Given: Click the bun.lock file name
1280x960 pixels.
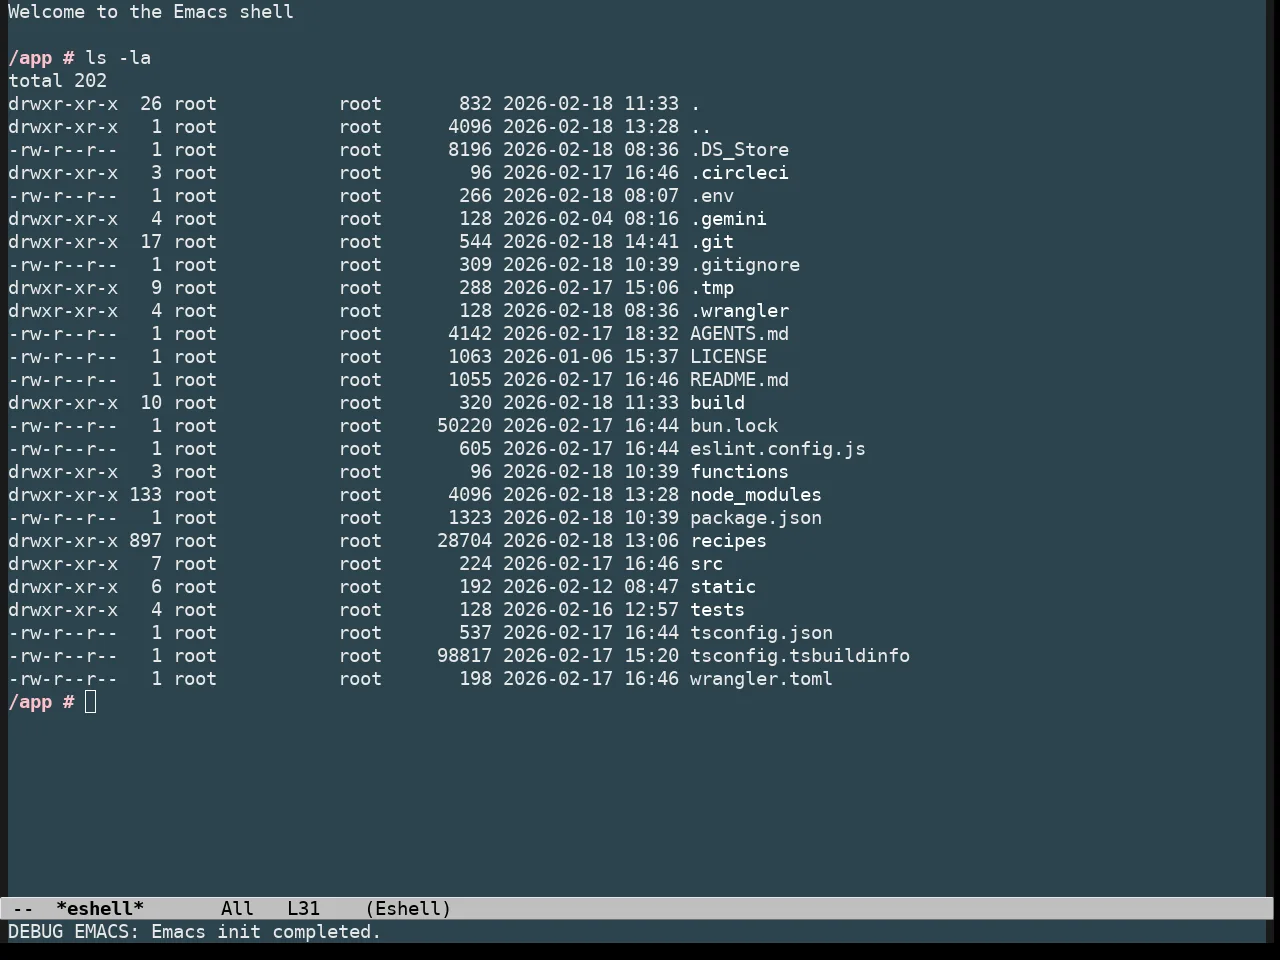Looking at the screenshot, I should [x=734, y=426].
